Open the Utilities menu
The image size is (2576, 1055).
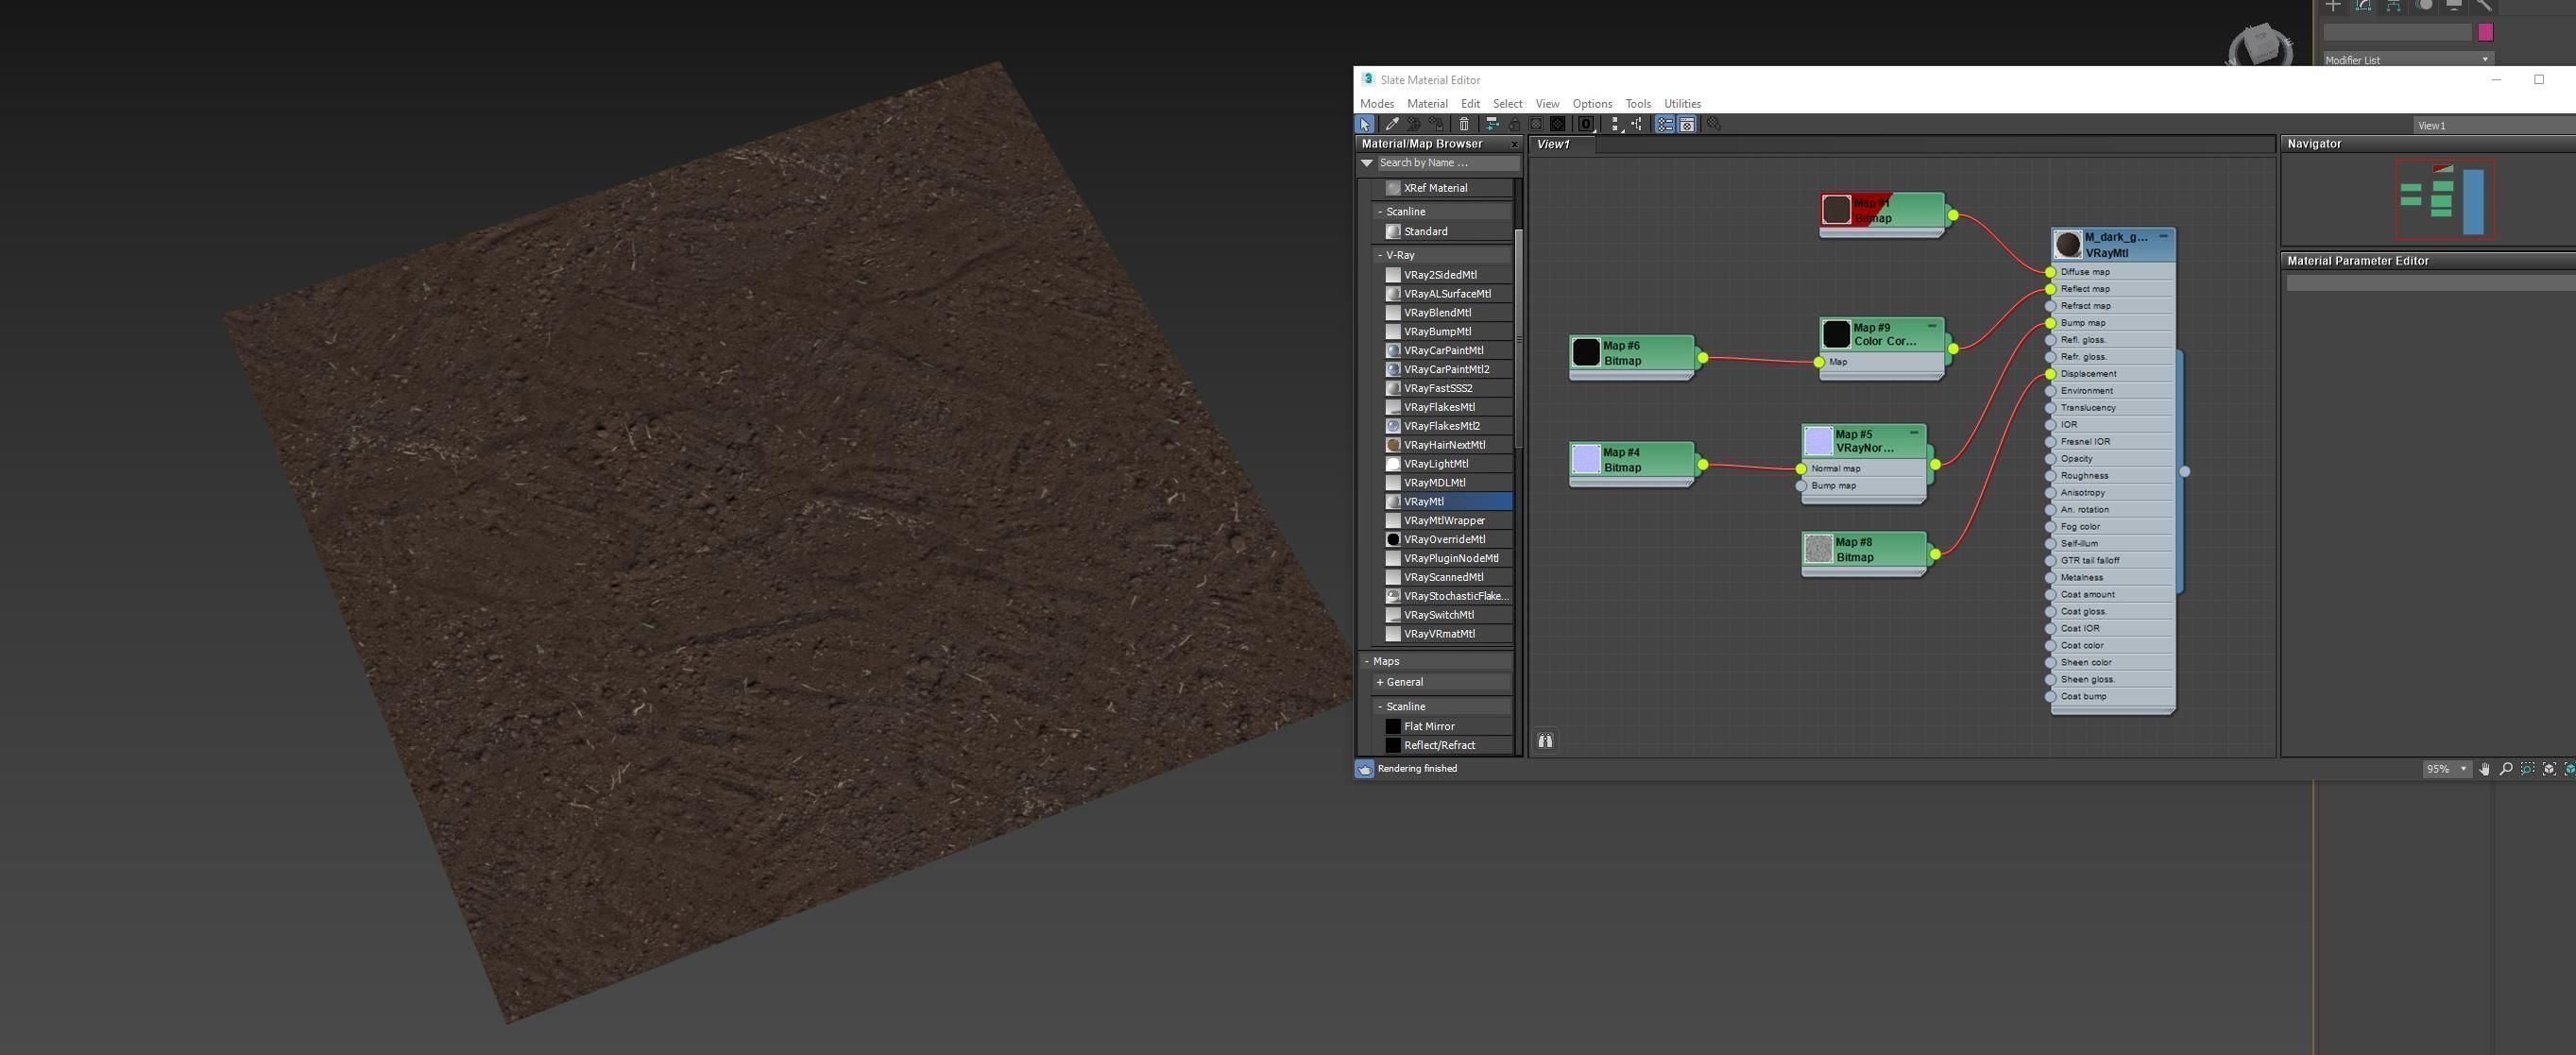coord(1682,104)
